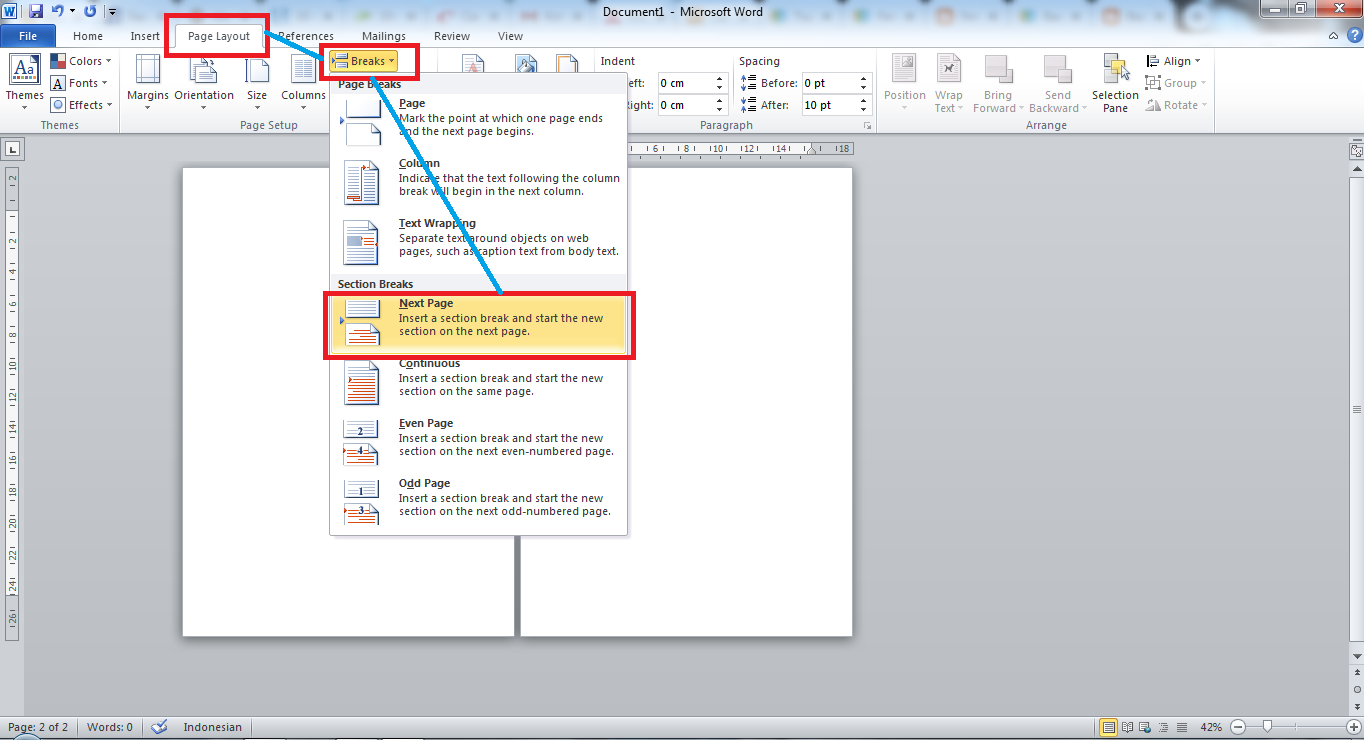Switch to the Mailings tab
The width and height of the screenshot is (1364, 740).
tap(384, 36)
